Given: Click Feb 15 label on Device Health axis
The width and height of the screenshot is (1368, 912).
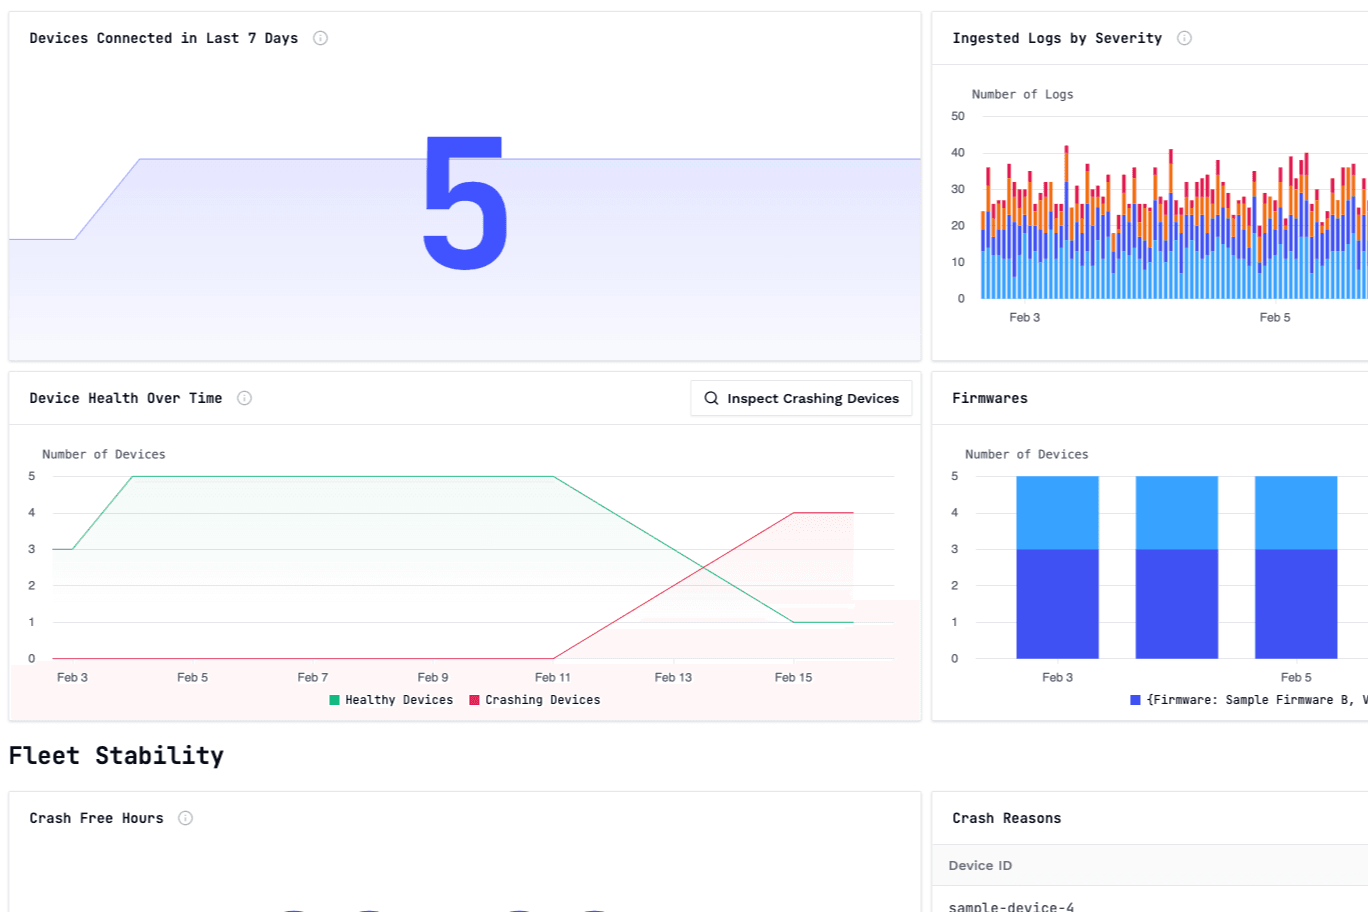Looking at the screenshot, I should point(793,678).
